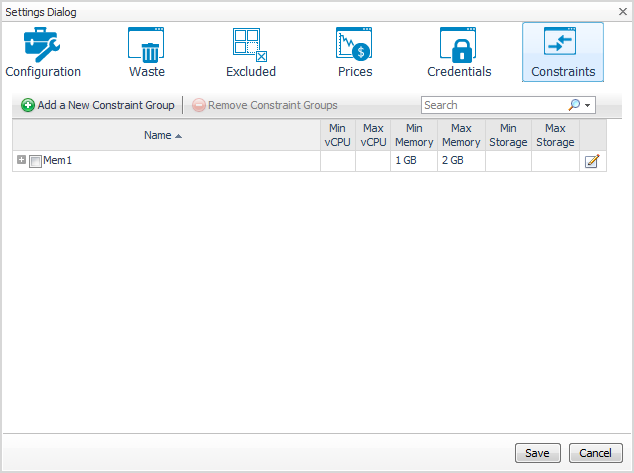Select the Constraints tab
The image size is (634, 473).
[x=563, y=52]
